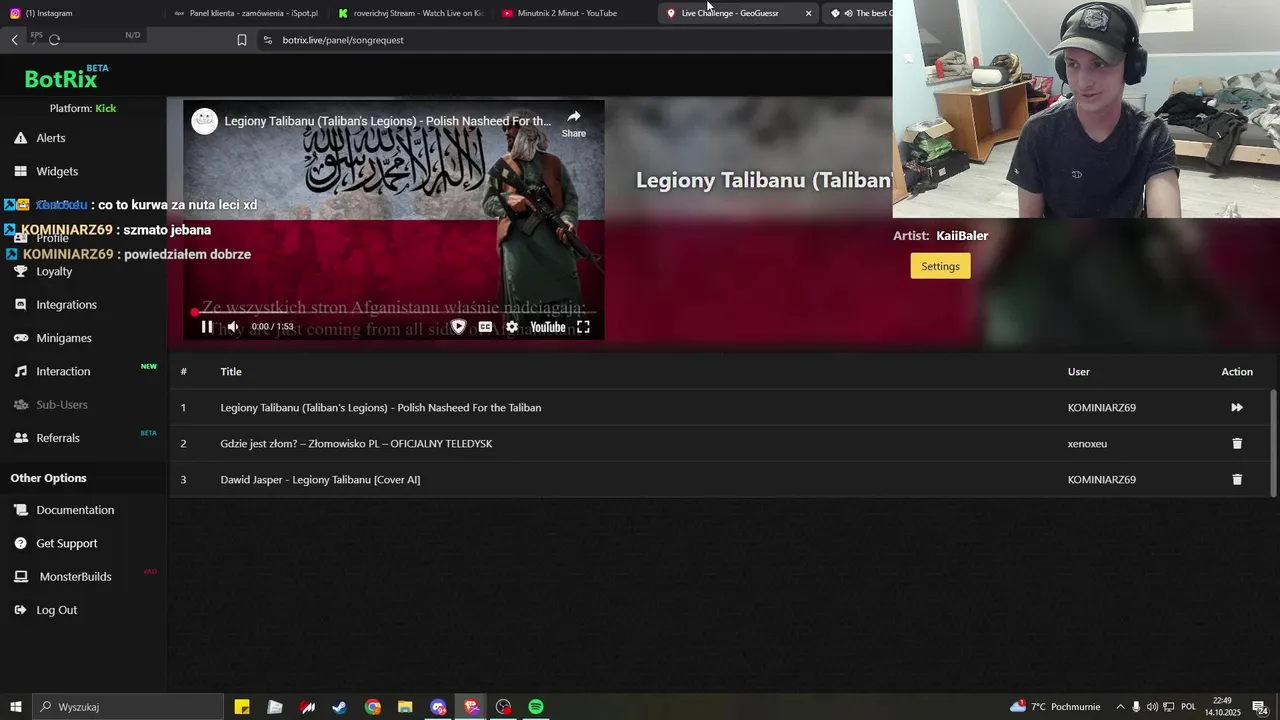Delete the Gdzie jest złom song request
Viewport: 1280px width, 720px height.
pos(1237,443)
